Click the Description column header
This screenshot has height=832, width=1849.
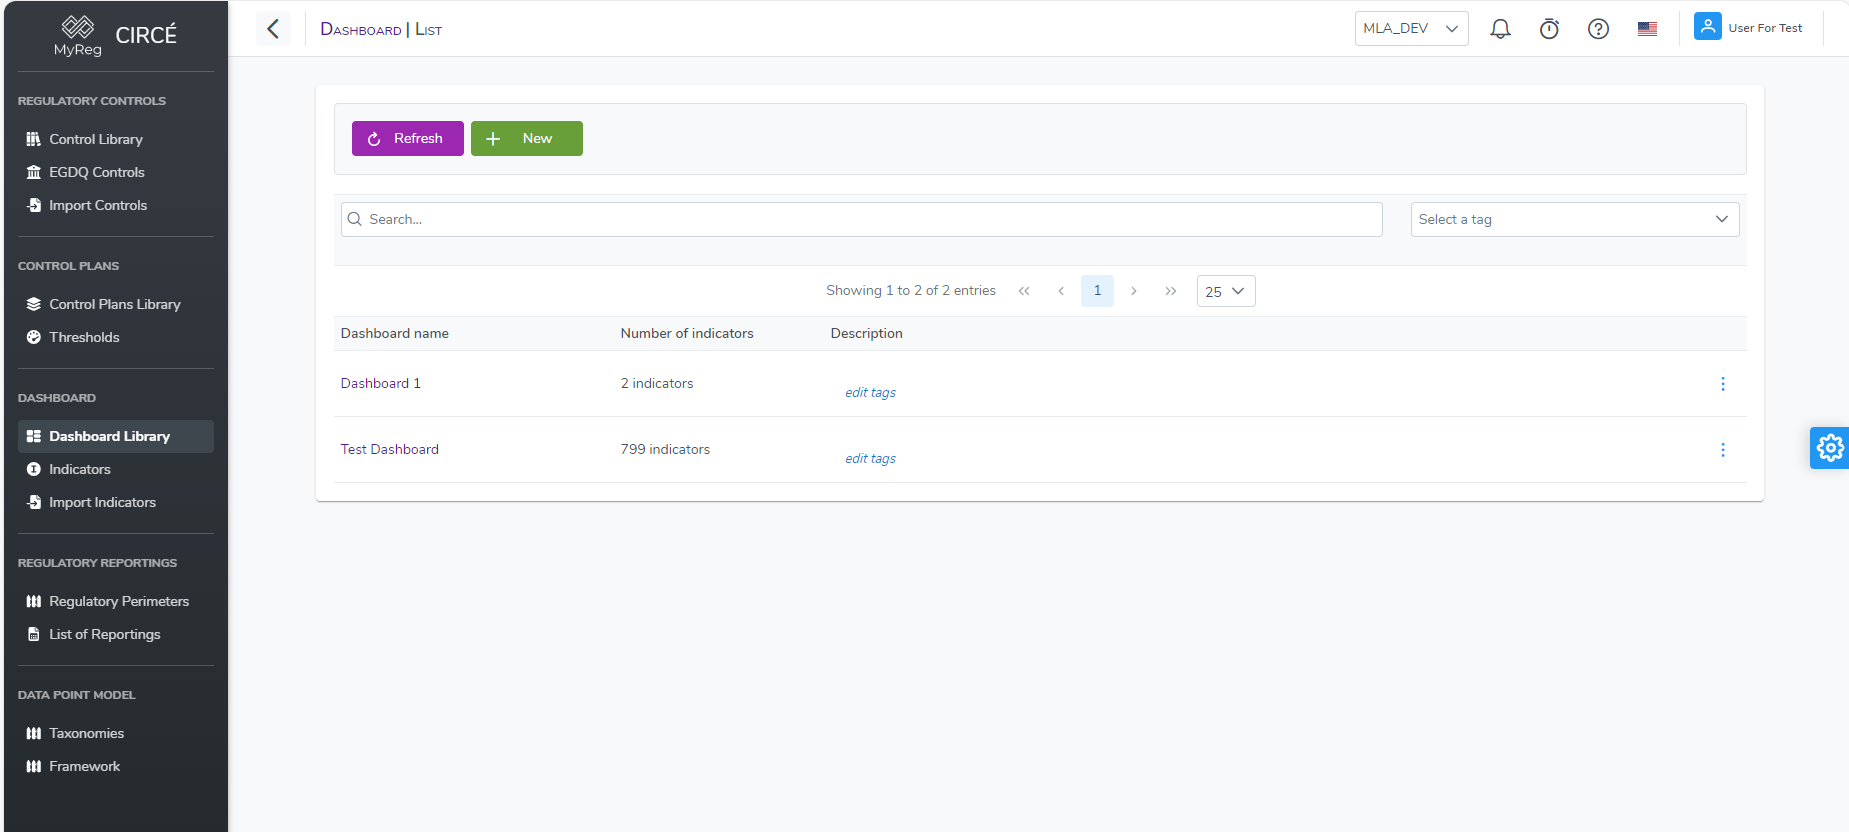[x=866, y=333]
